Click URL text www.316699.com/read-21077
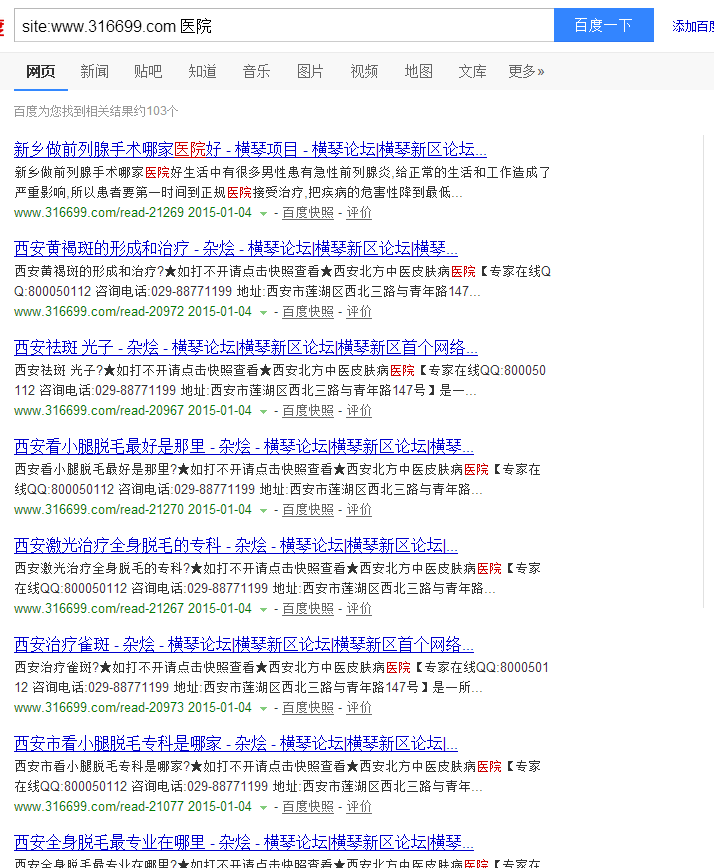The width and height of the screenshot is (714, 868). click(99, 807)
